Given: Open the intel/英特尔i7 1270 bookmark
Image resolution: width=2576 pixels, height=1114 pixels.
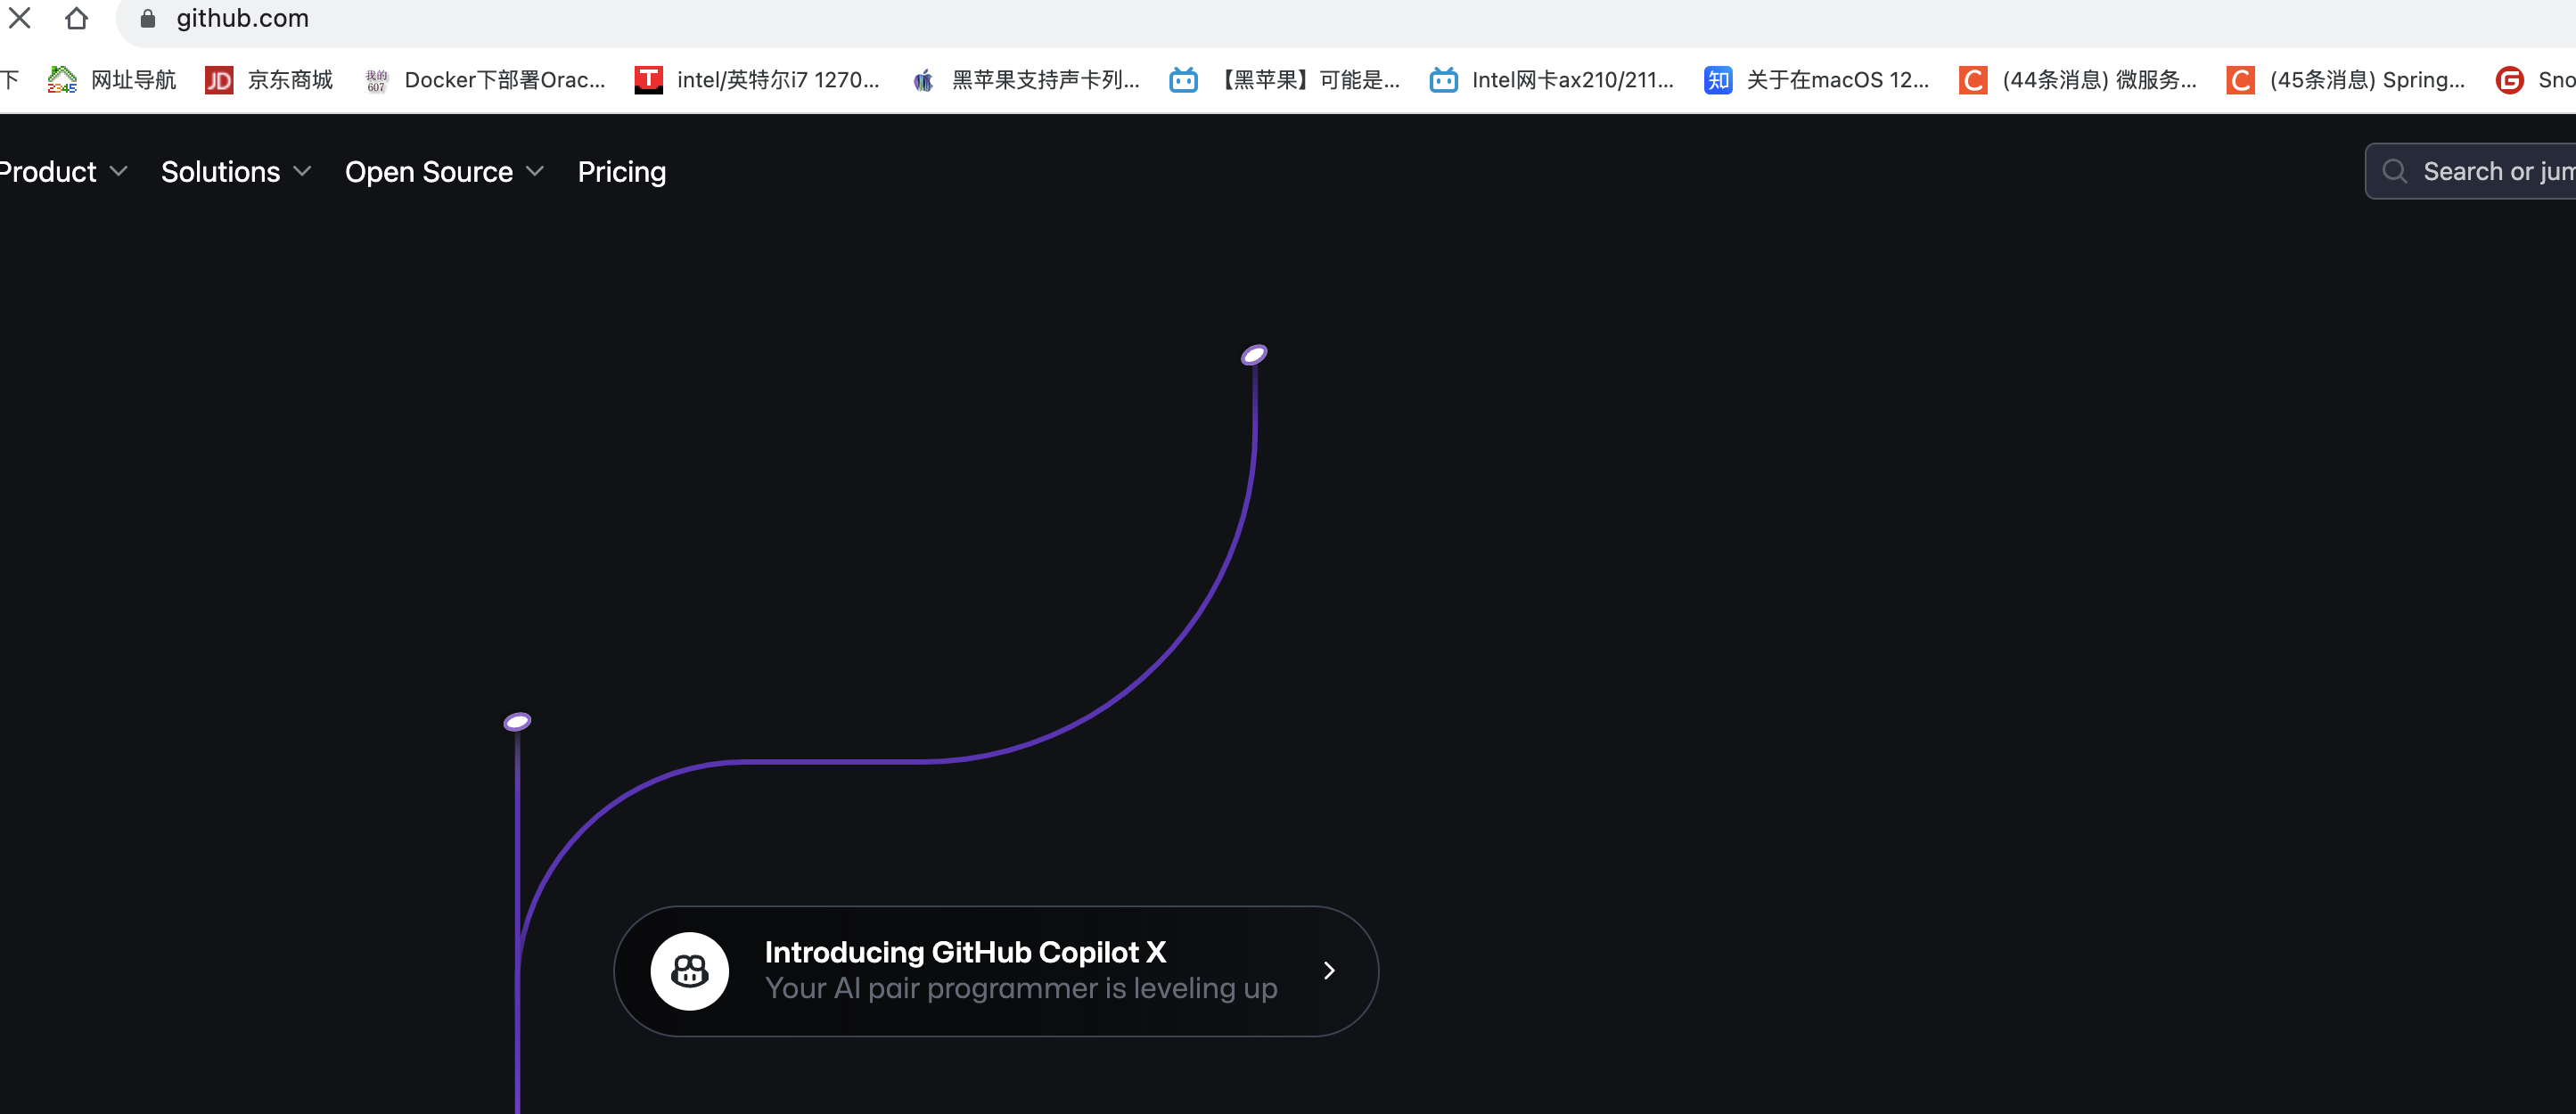Looking at the screenshot, I should tap(757, 80).
